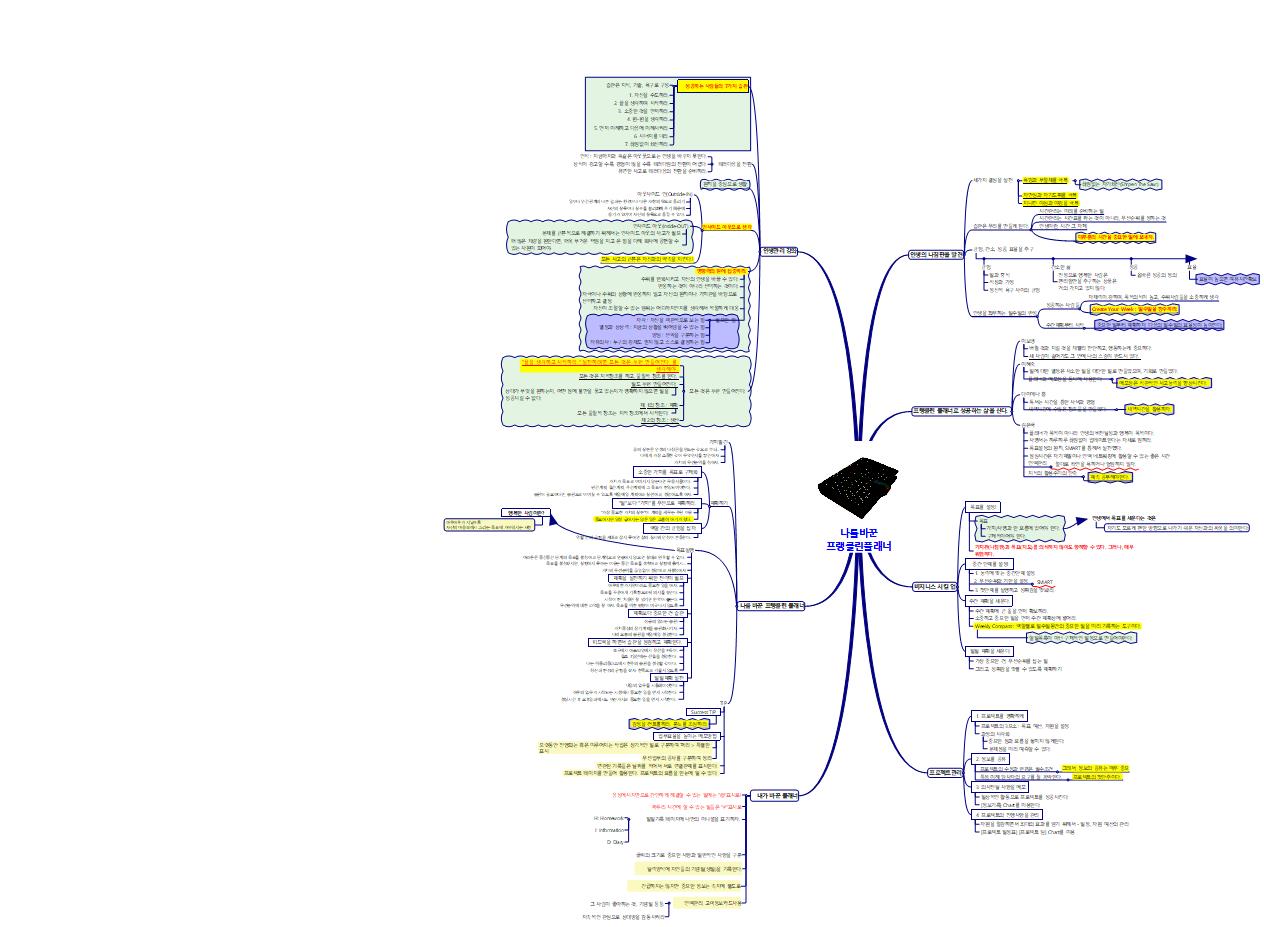1264x927 pixels.
Task: Click the SMART text in the goals branch
Action: [x=1044, y=581]
